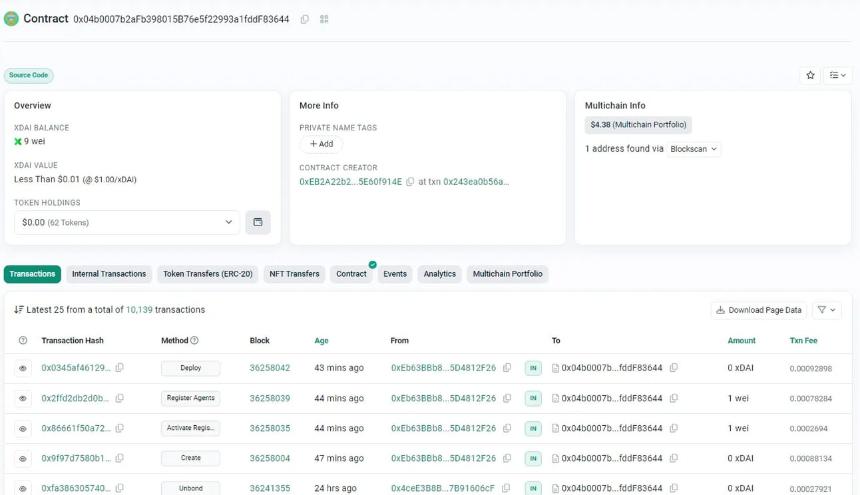Copy To address in Create row
Viewport: 860px width, 495px height.
coord(674,458)
